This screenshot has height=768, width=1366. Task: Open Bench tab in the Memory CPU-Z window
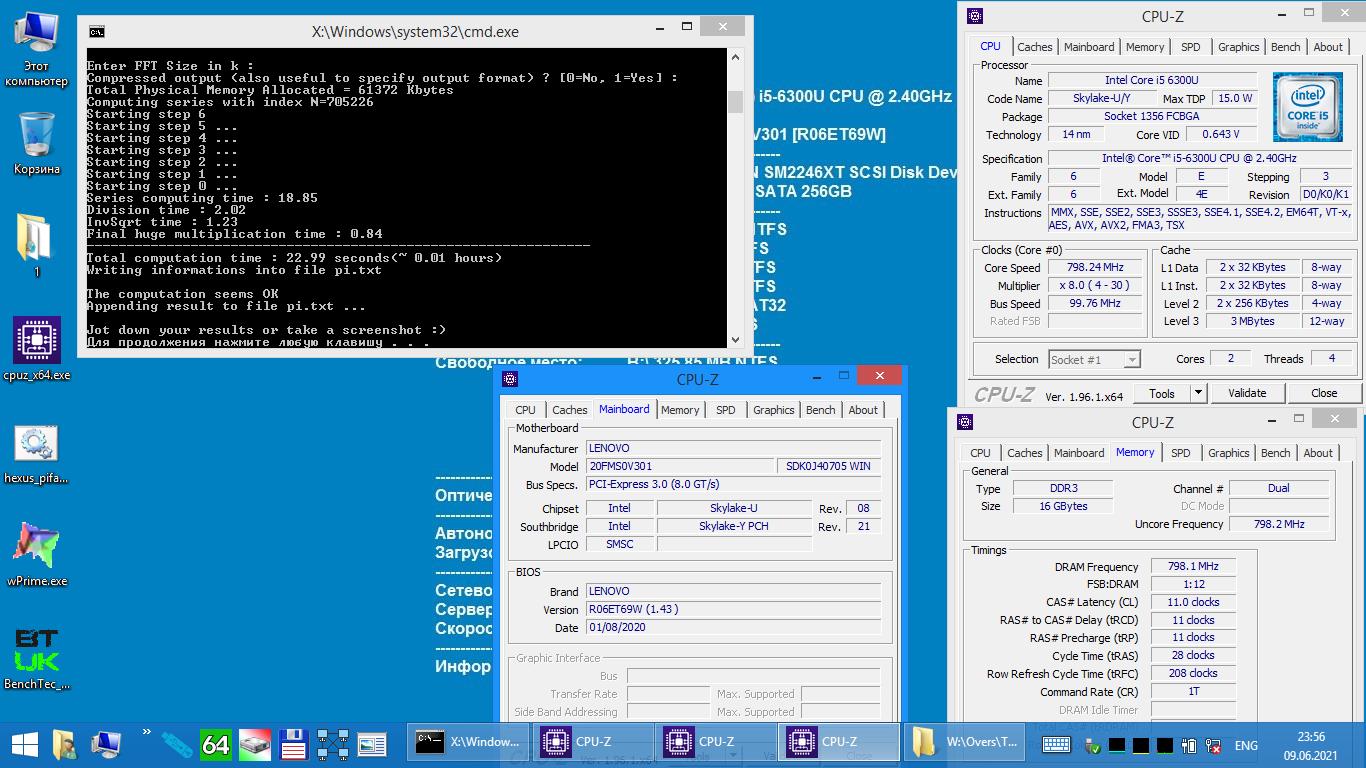point(1275,453)
